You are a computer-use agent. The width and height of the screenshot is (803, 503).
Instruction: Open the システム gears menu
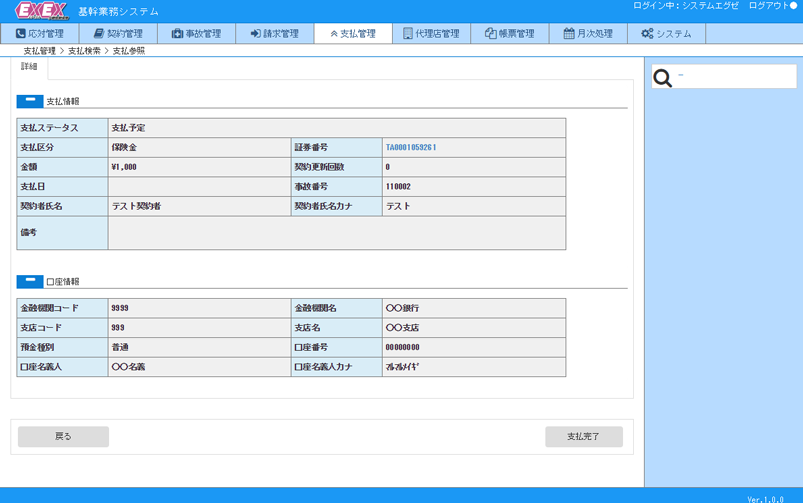[x=647, y=33]
